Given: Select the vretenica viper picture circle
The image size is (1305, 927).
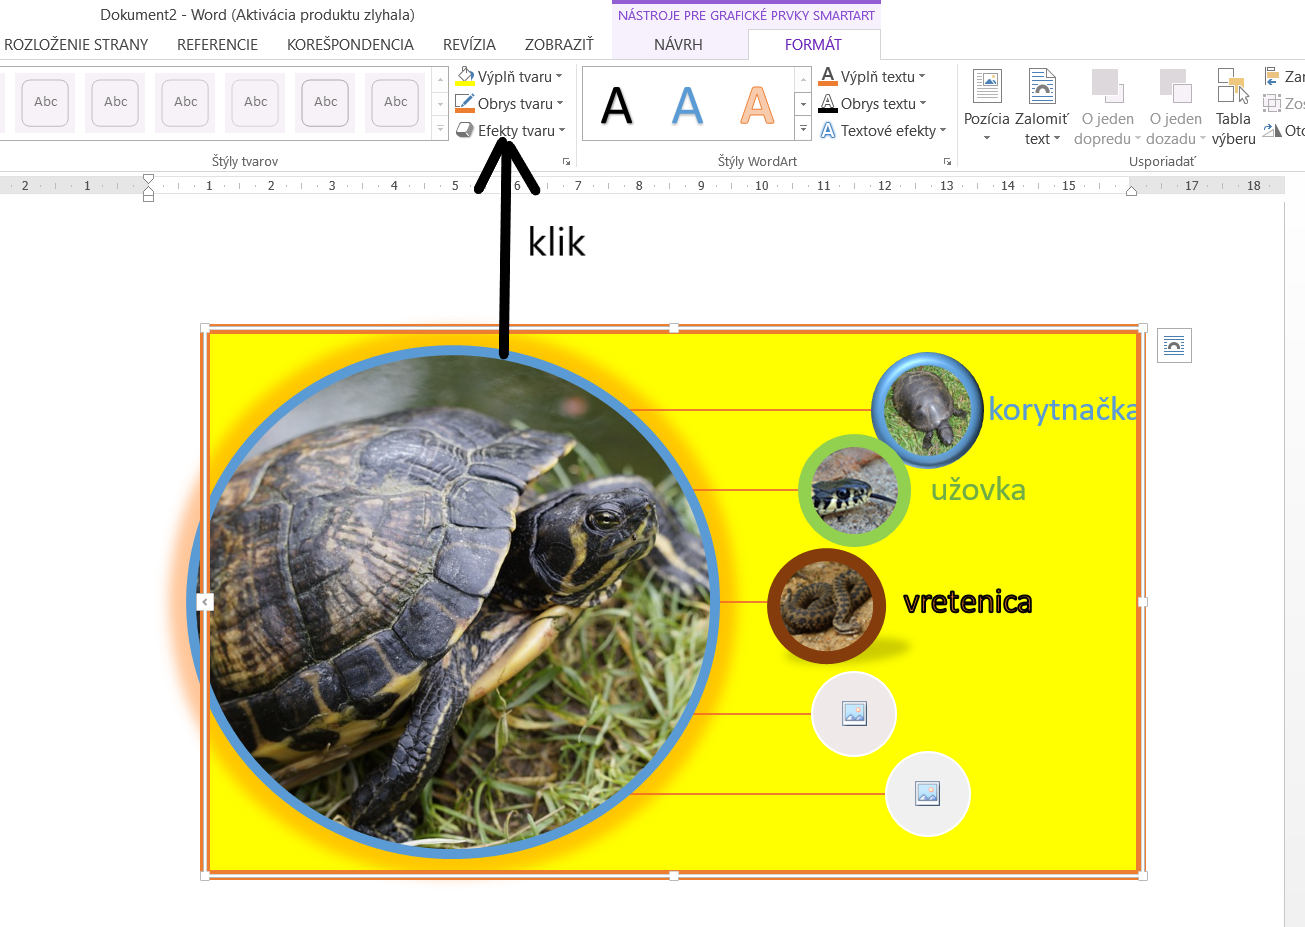Looking at the screenshot, I should 826,606.
